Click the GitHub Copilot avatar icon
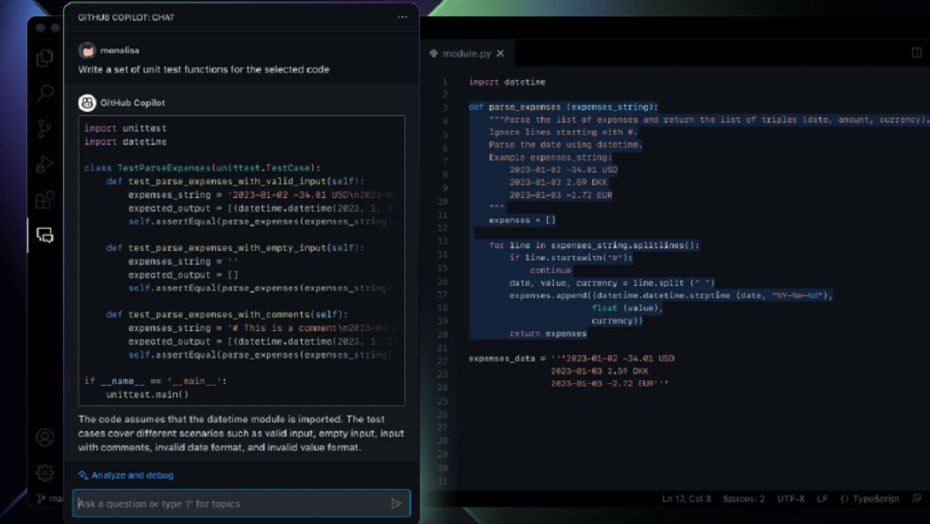 pyautogui.click(x=87, y=103)
